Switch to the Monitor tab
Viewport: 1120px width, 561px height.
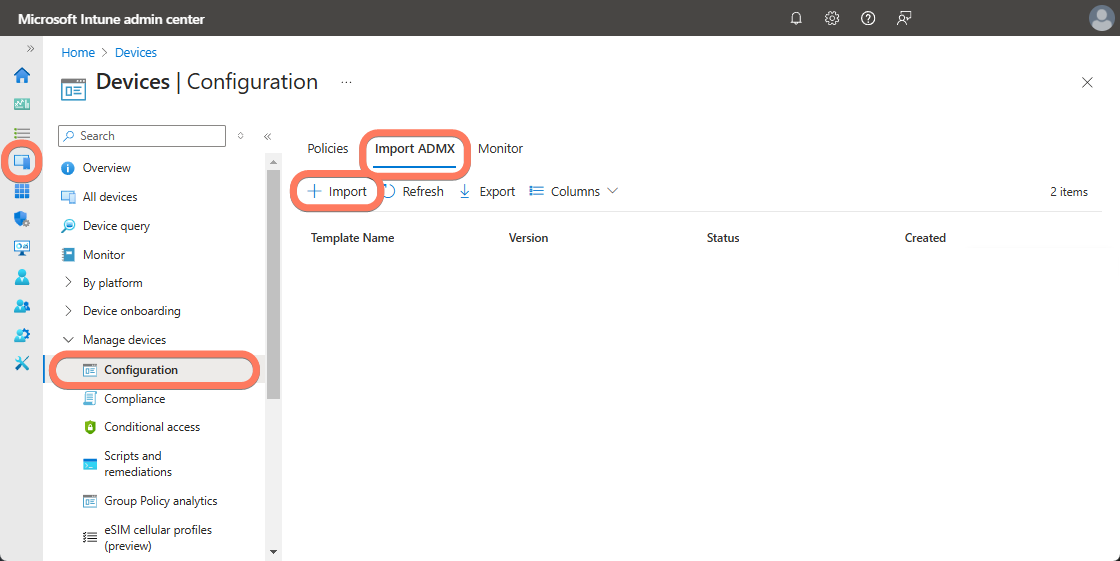[x=500, y=149]
